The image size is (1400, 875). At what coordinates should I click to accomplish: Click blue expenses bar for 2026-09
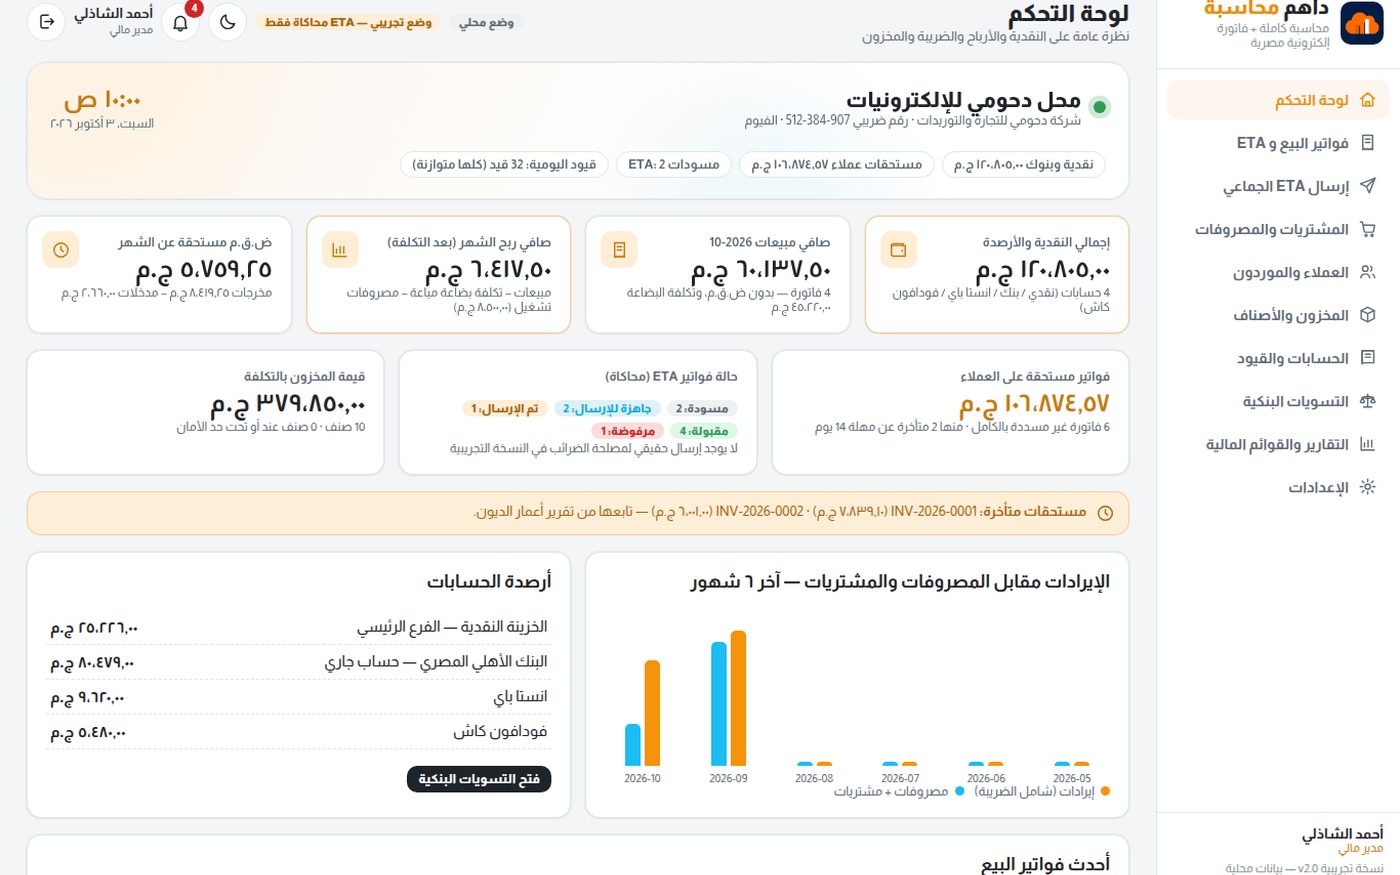click(719, 704)
